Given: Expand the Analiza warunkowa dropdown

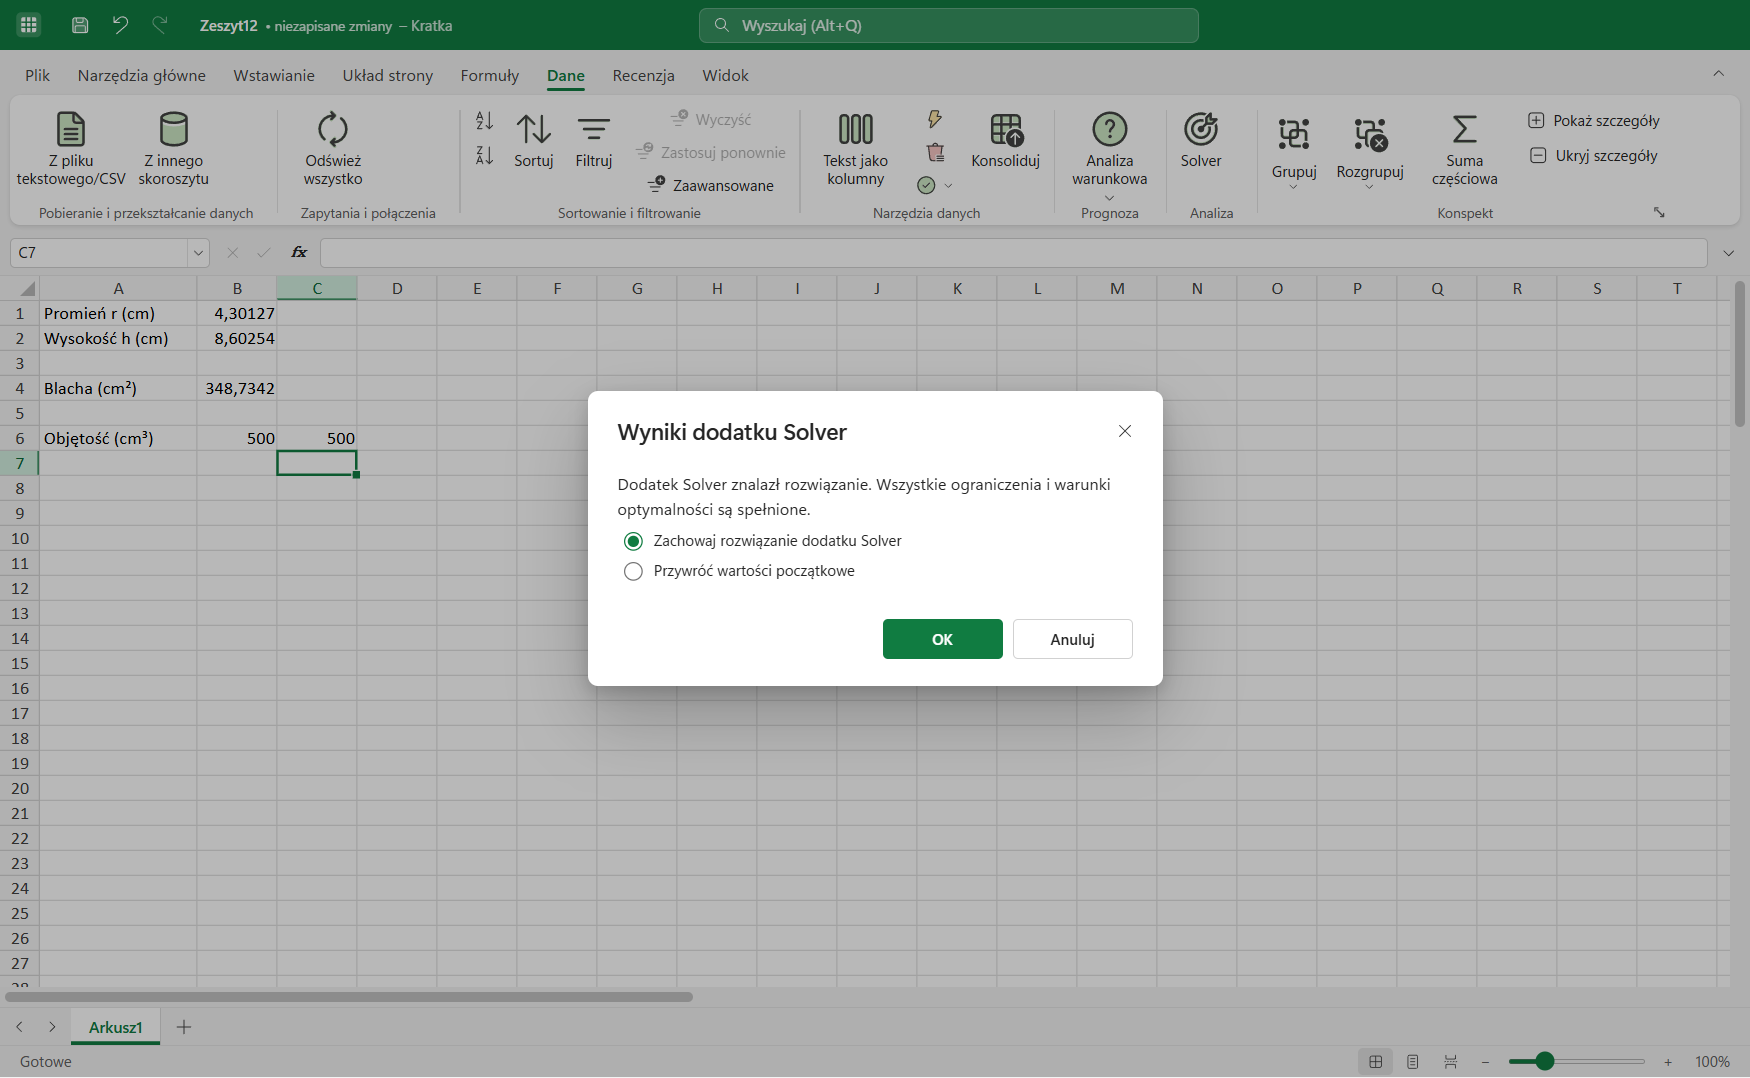Looking at the screenshot, I should pyautogui.click(x=1110, y=198).
